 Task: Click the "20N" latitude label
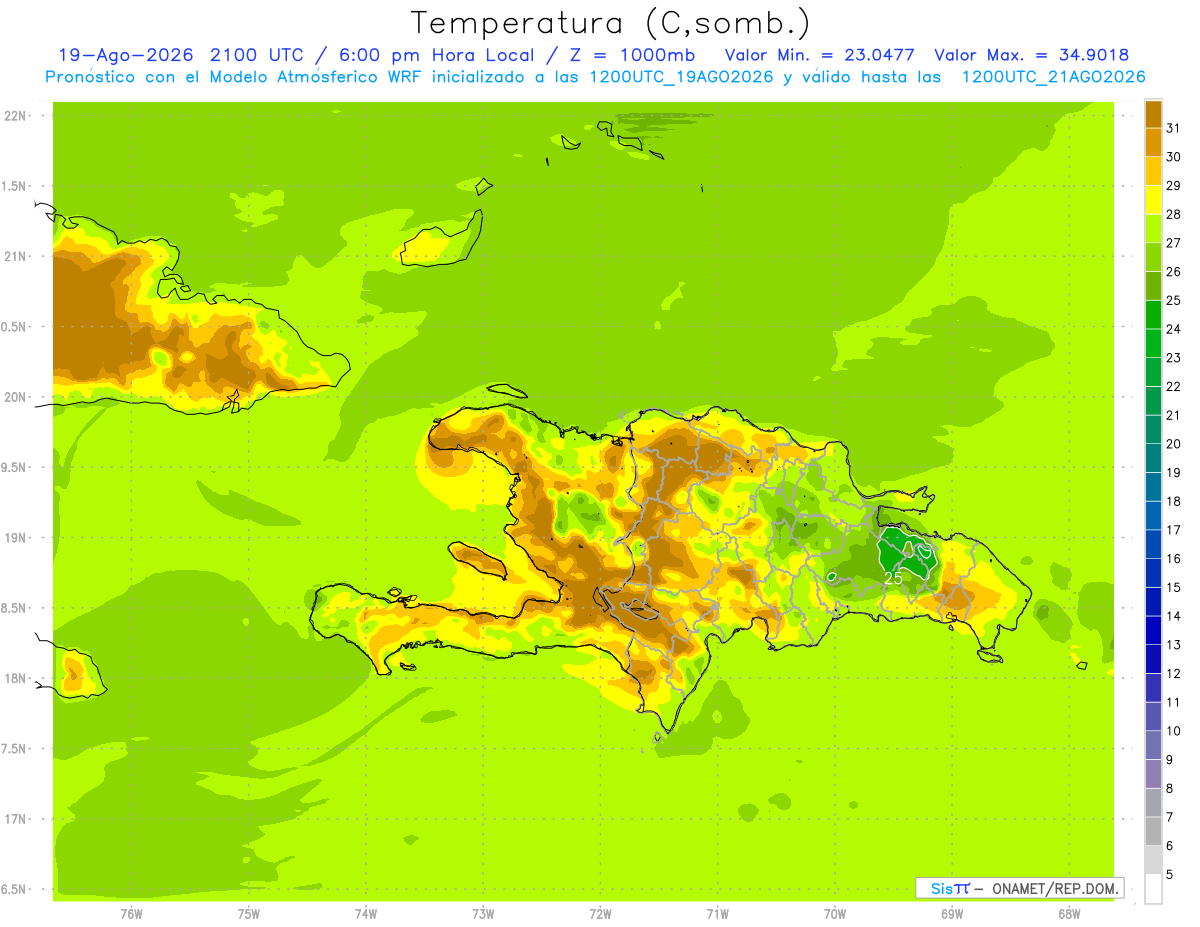coord(16,397)
